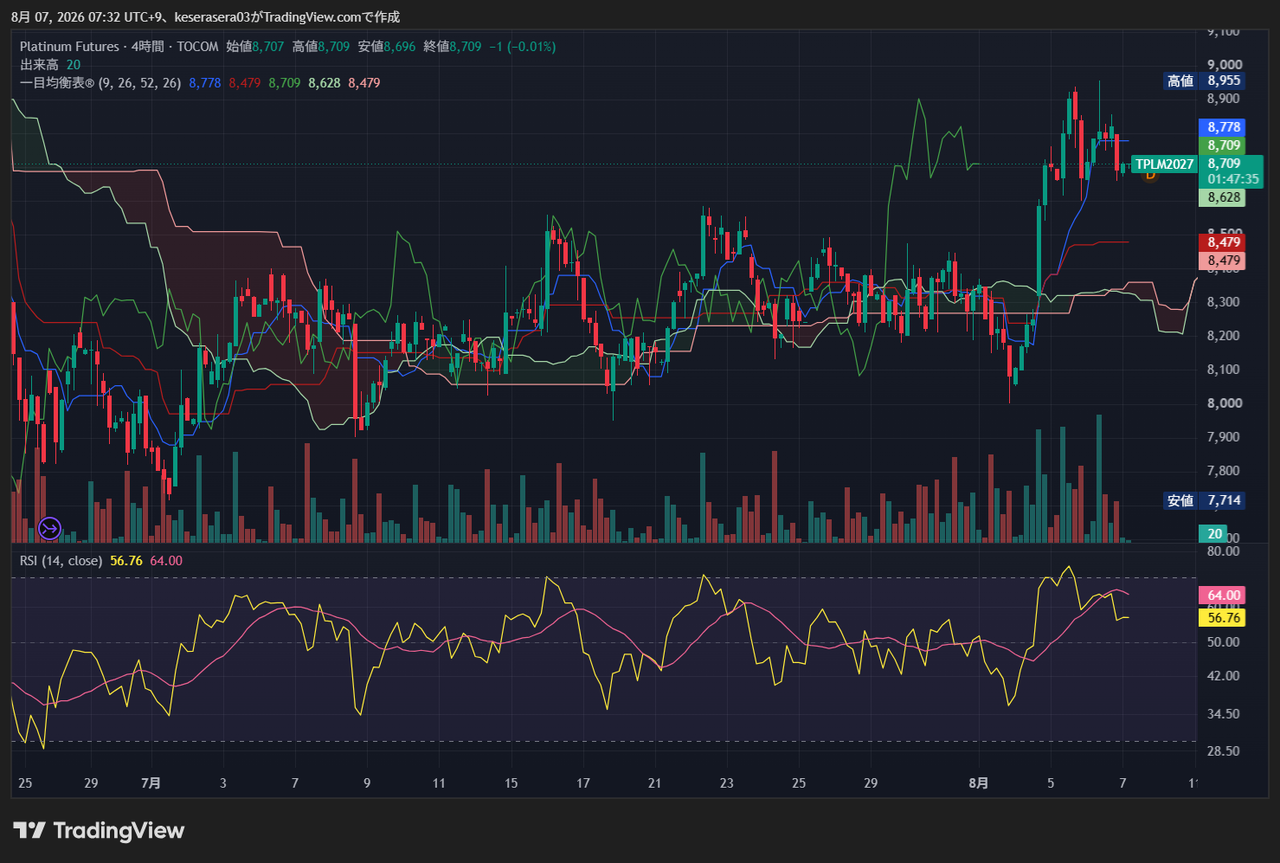This screenshot has height=863, width=1280.
Task: Click the 01:47:35 bar countdown label
Action: click(x=1231, y=179)
